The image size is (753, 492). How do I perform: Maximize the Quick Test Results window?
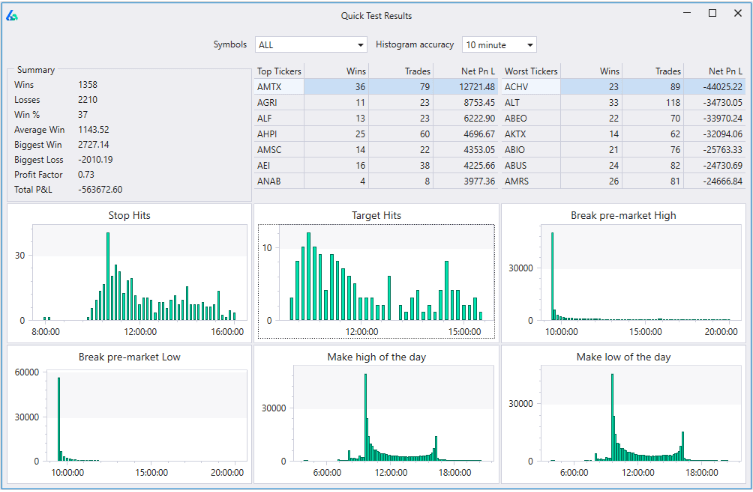(x=712, y=13)
